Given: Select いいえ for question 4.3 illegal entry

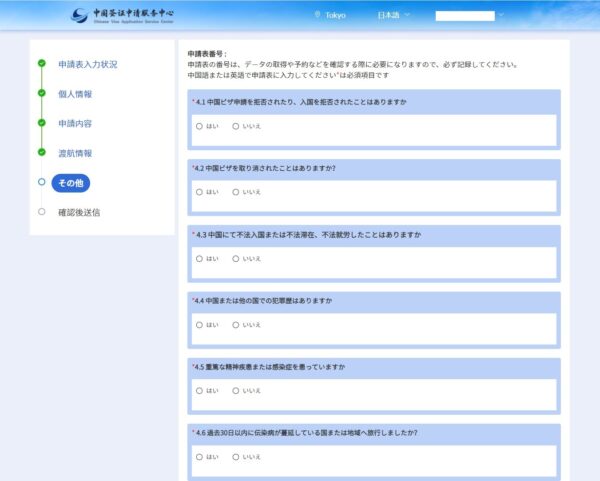Looking at the screenshot, I should click(236, 259).
